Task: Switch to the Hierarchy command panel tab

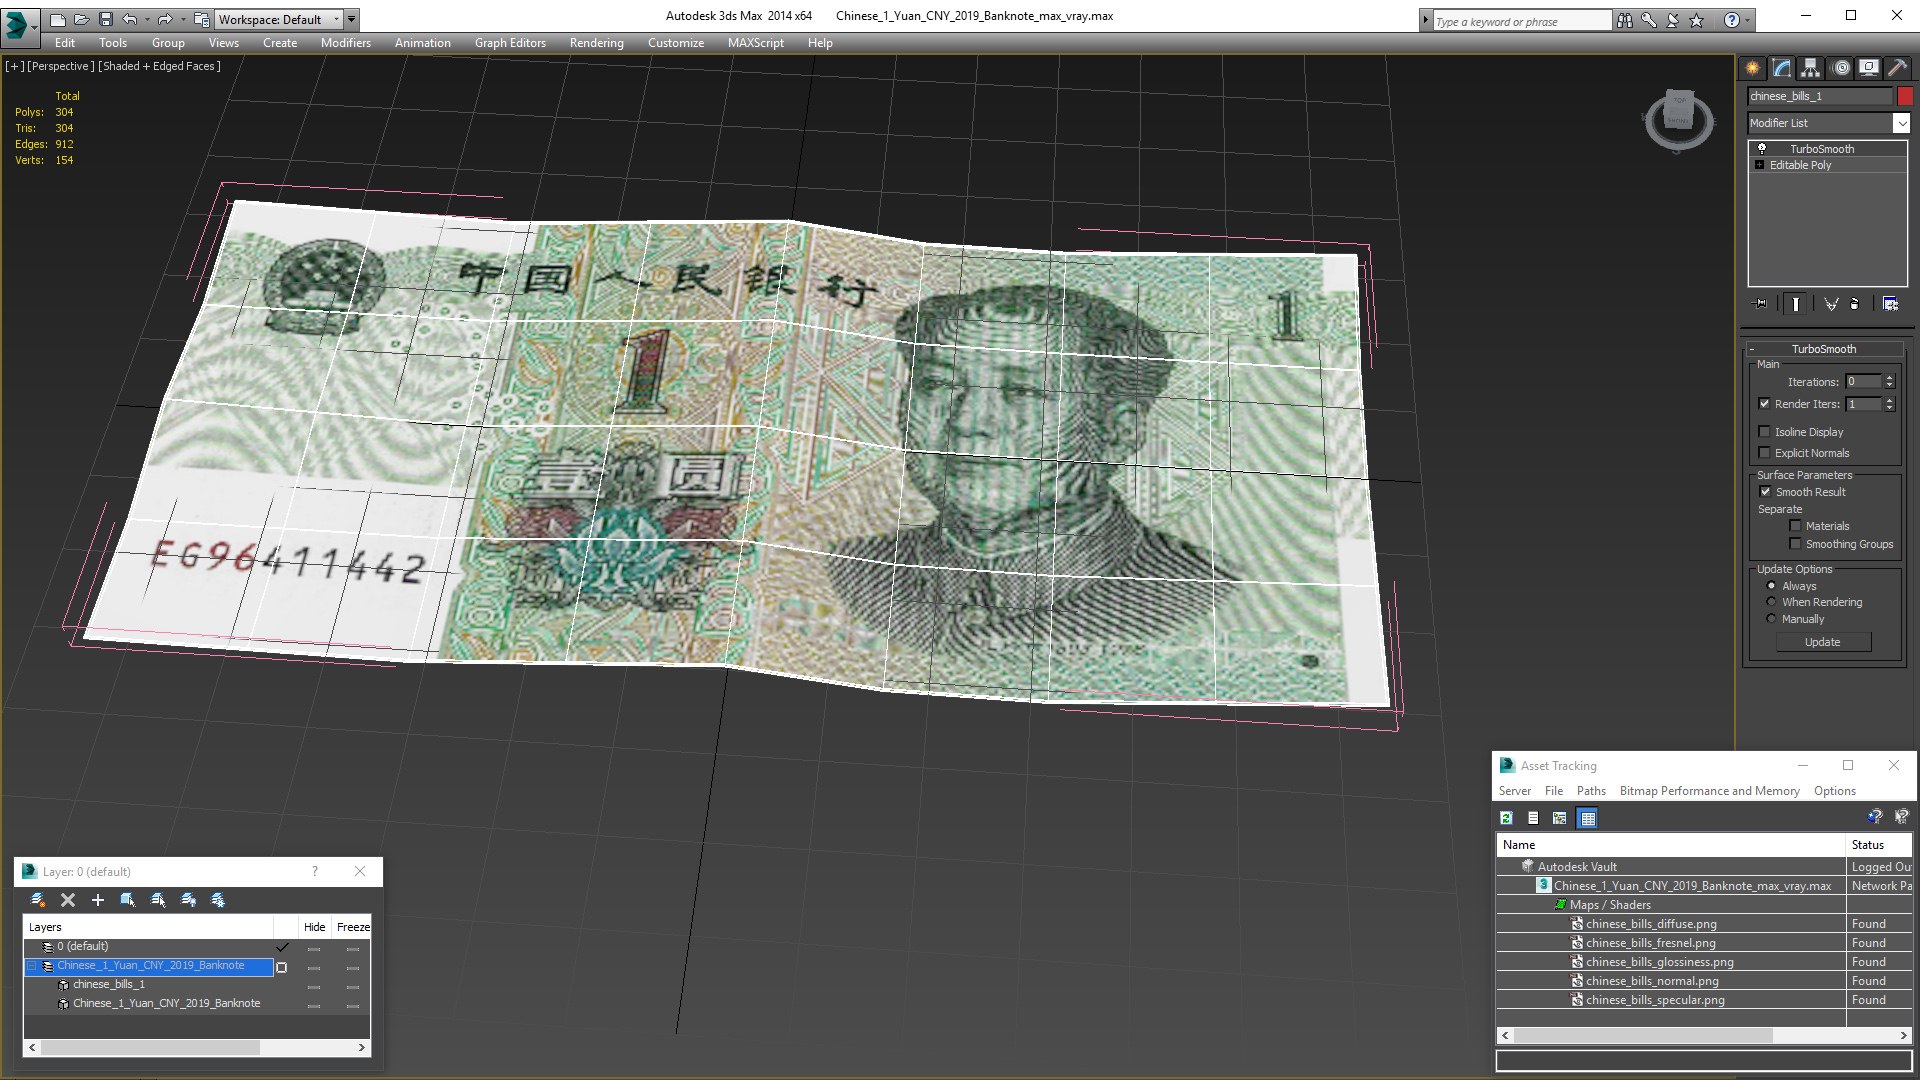Action: coord(1811,68)
